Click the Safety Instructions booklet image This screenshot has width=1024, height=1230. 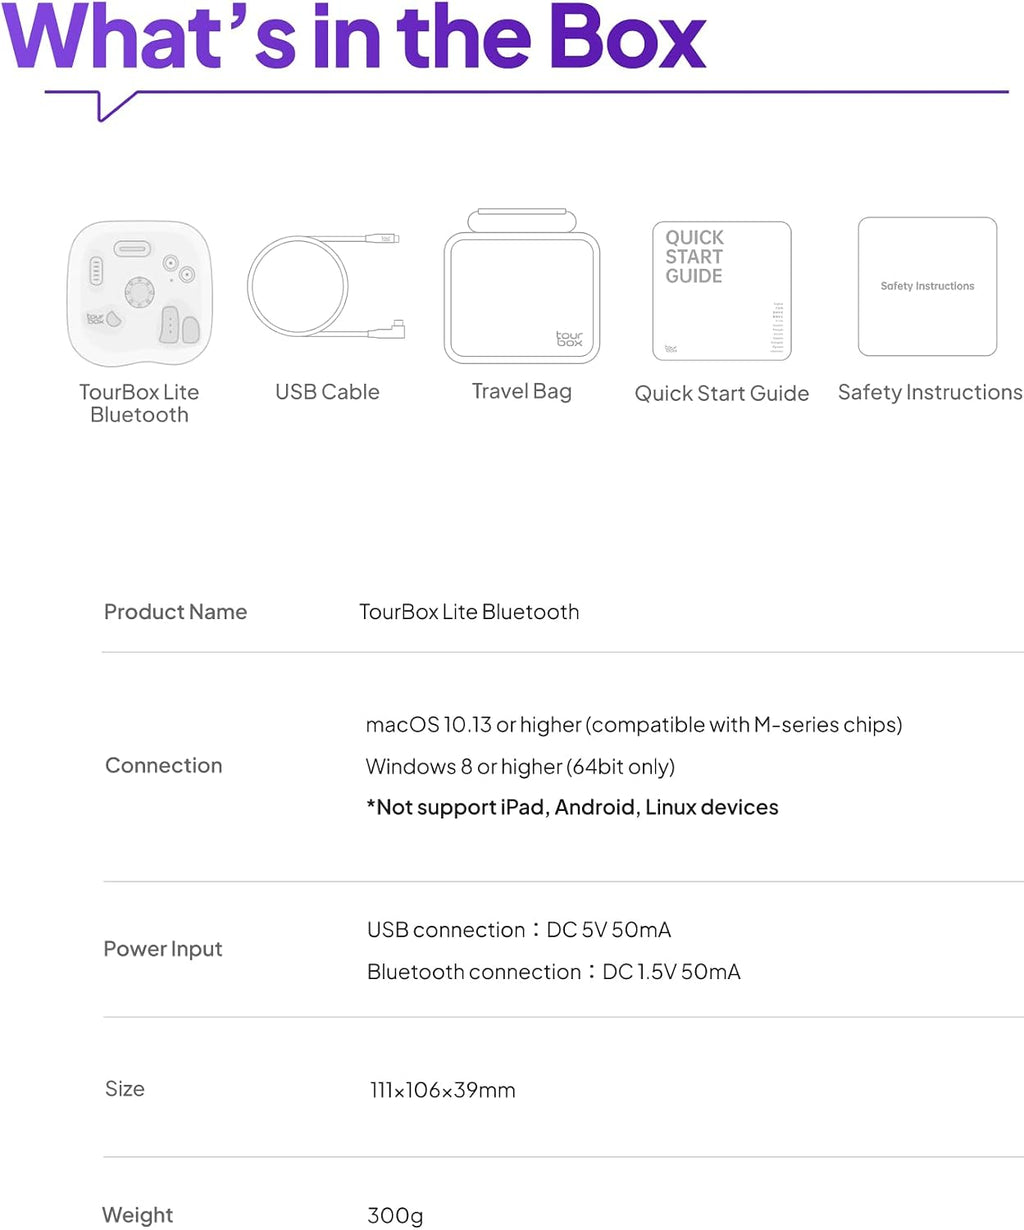(x=927, y=287)
